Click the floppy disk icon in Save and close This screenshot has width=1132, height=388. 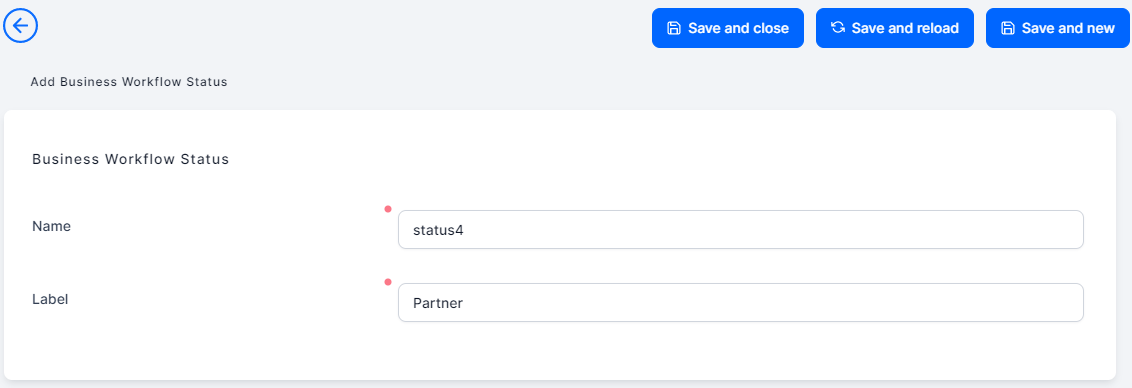tap(674, 28)
